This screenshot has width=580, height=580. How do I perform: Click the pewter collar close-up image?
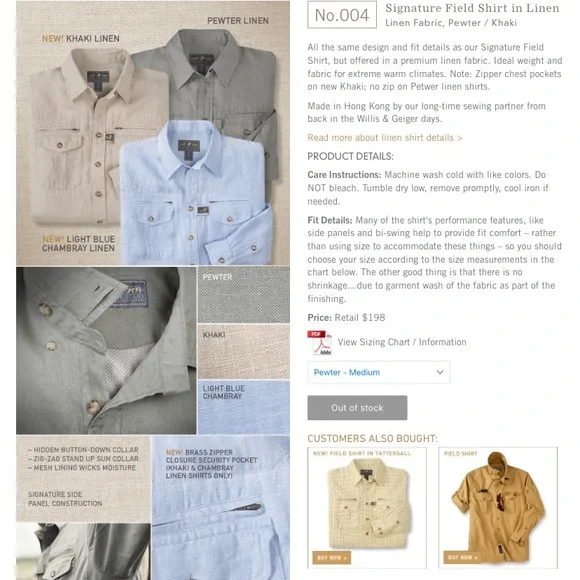coord(106,350)
